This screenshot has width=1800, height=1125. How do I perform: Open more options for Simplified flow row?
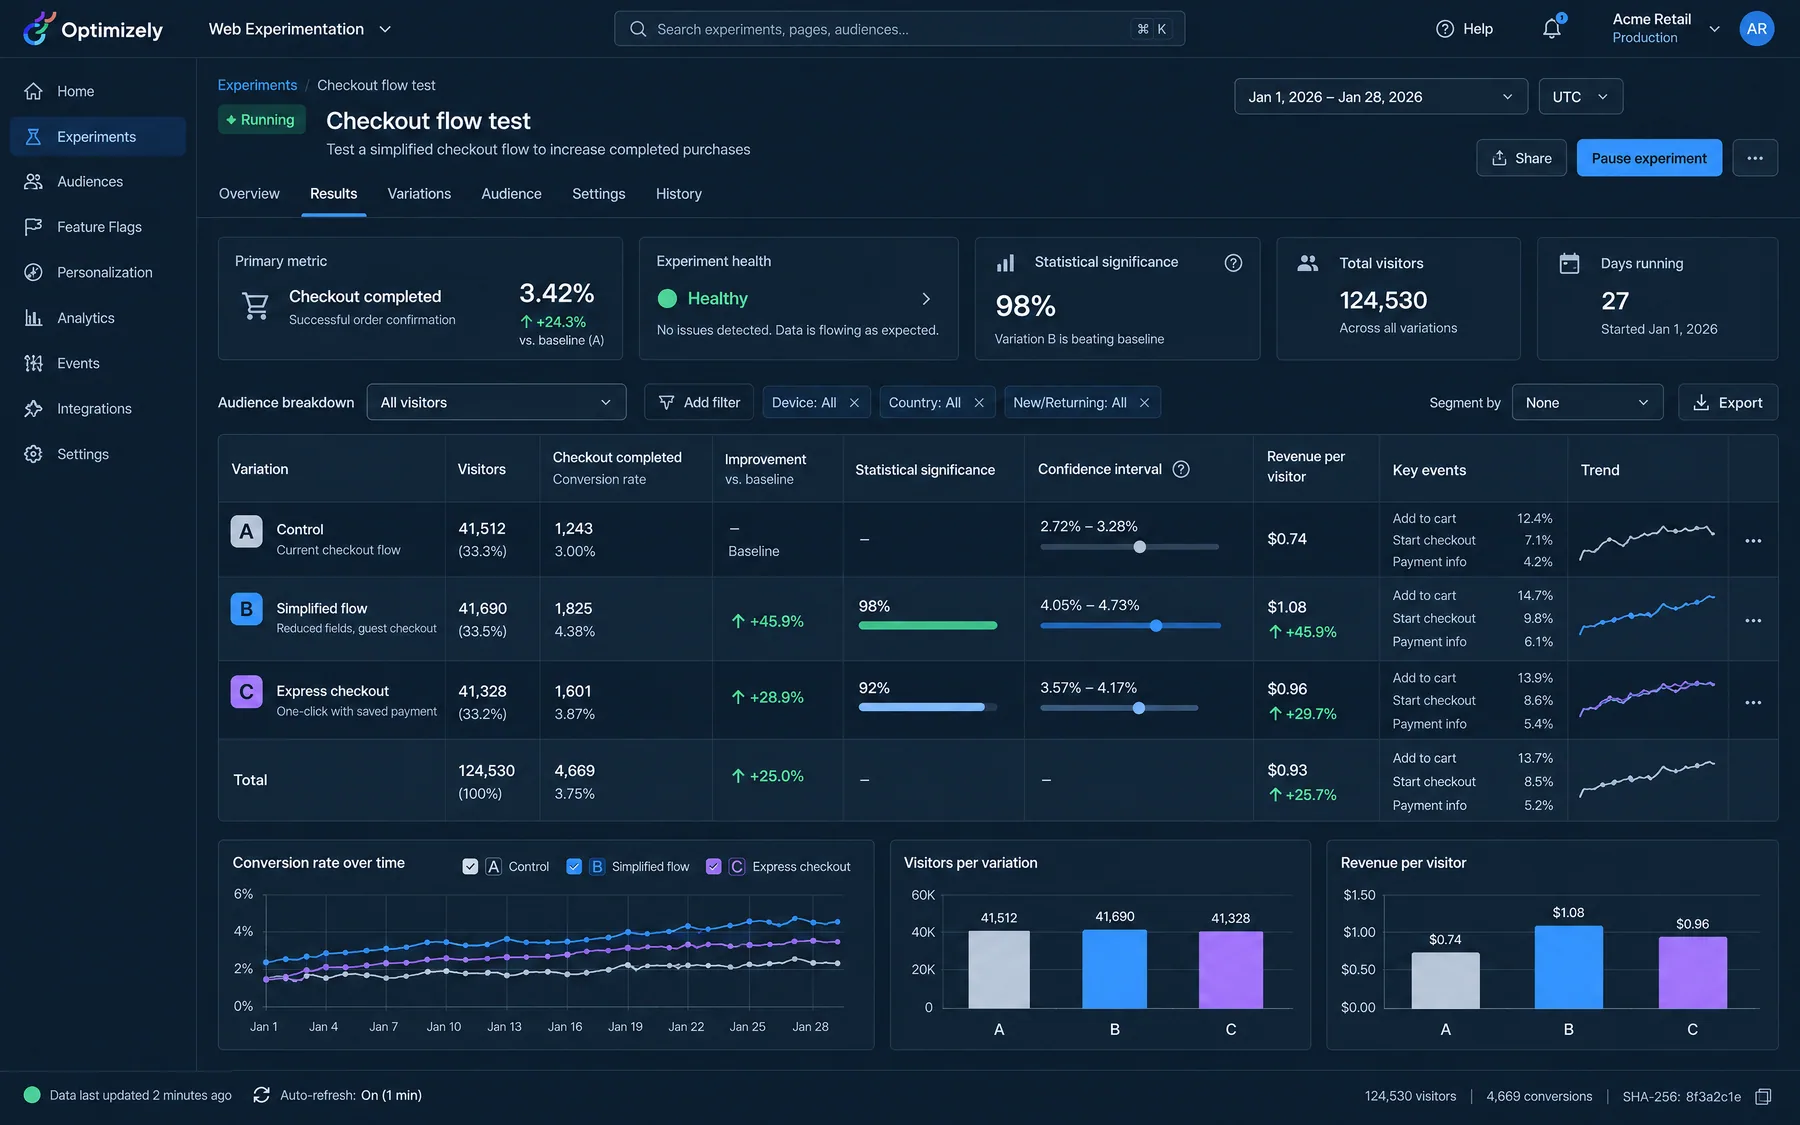tap(1753, 621)
